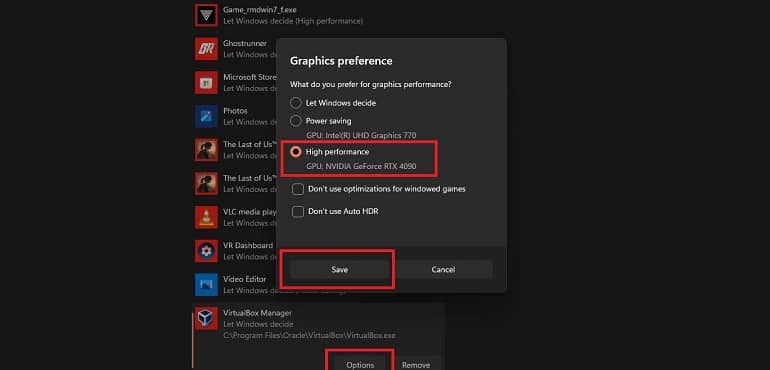Click the VLC media player cone icon
Image resolution: width=770 pixels, height=370 pixels.
point(206,217)
